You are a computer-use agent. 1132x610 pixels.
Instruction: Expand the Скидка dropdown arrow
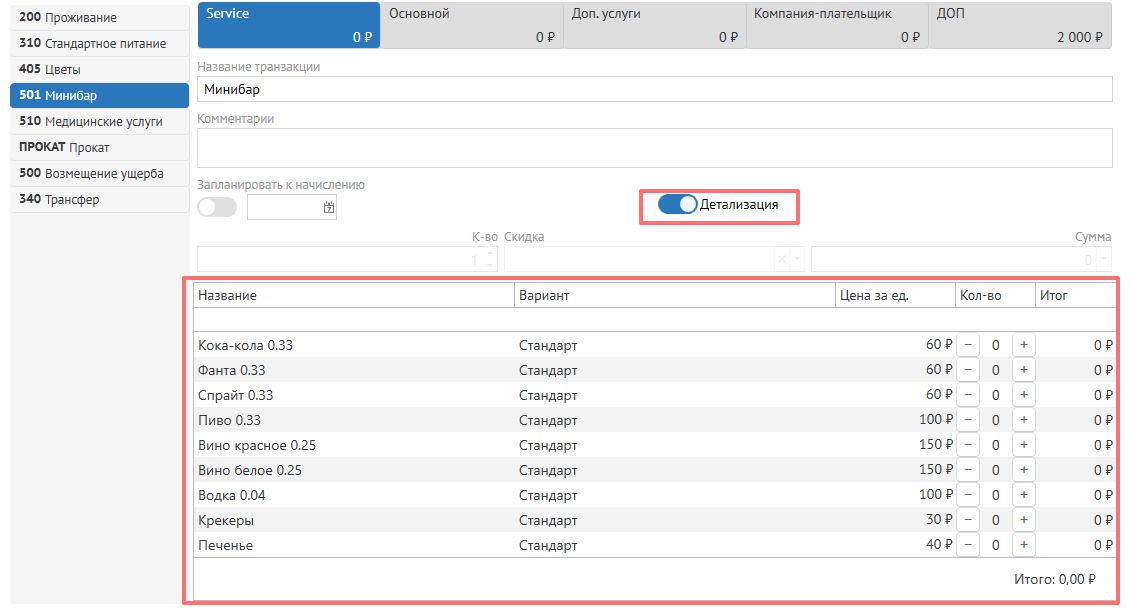(796, 260)
